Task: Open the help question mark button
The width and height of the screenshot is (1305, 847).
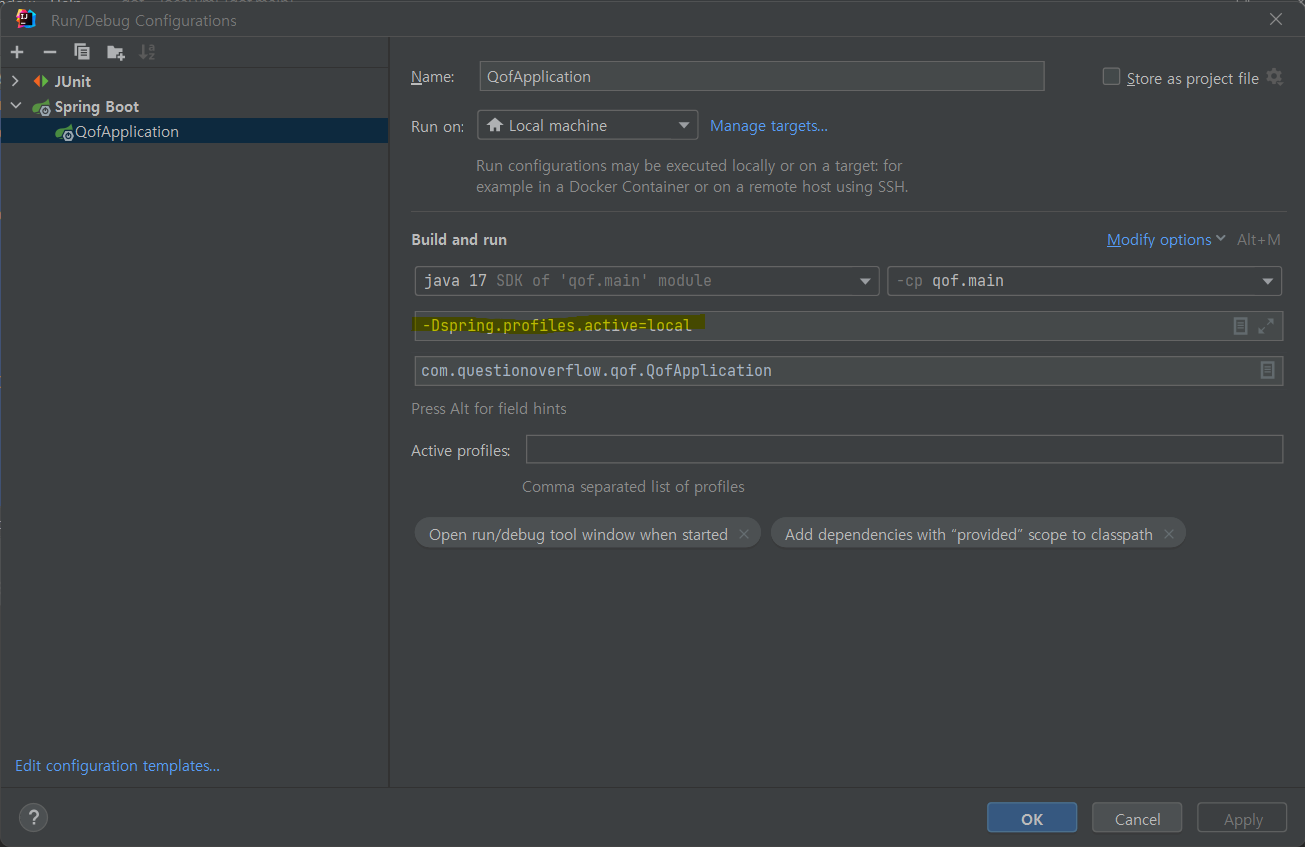Action: [33, 817]
